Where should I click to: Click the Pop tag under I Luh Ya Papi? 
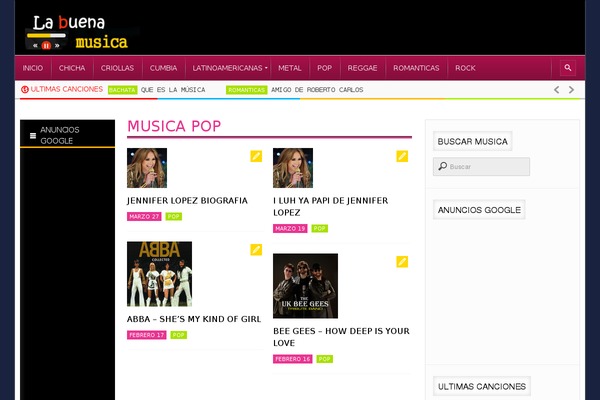point(320,229)
